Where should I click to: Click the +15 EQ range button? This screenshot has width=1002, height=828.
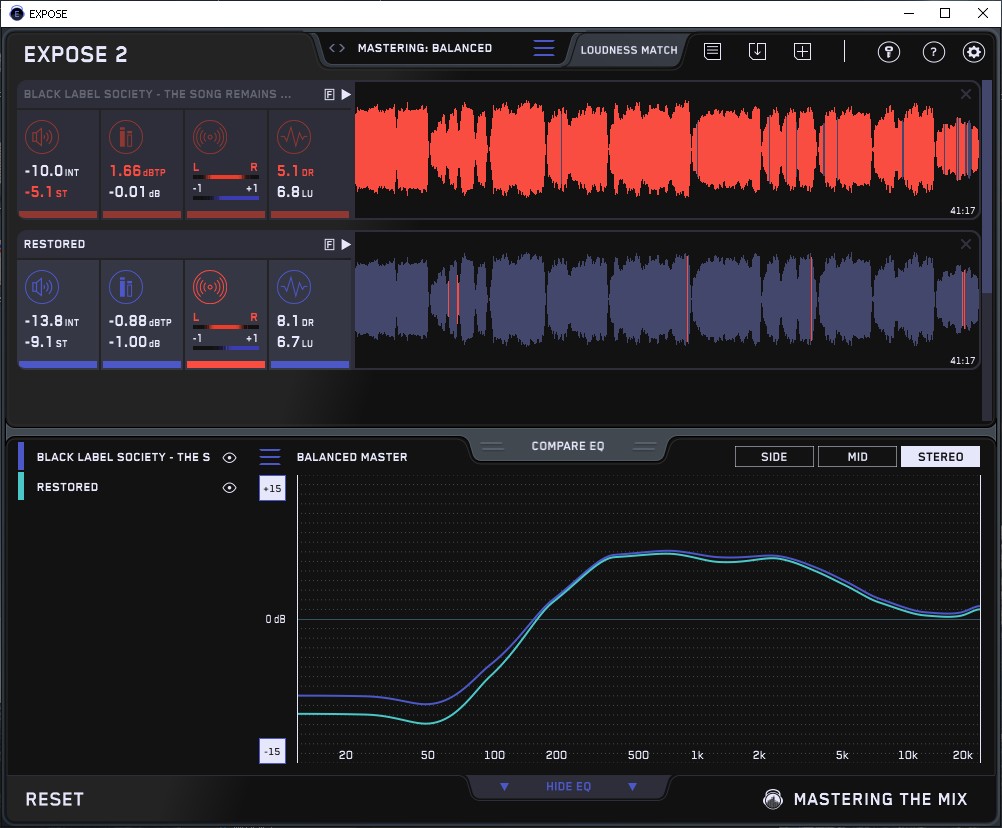[272, 488]
